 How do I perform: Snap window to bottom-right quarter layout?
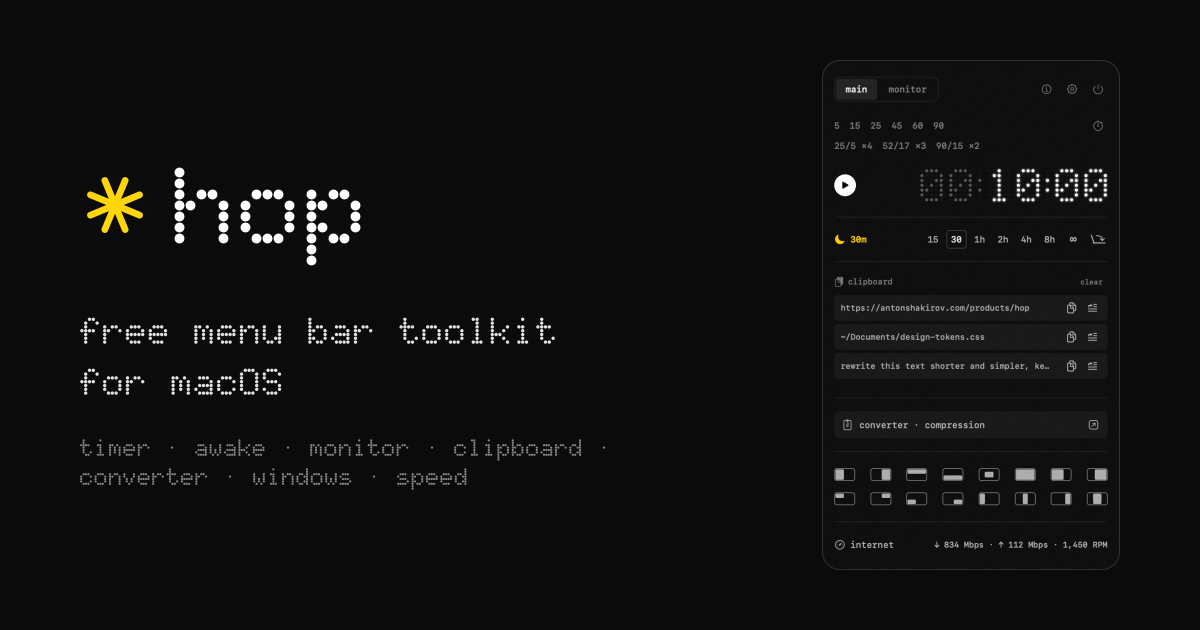tap(953, 498)
